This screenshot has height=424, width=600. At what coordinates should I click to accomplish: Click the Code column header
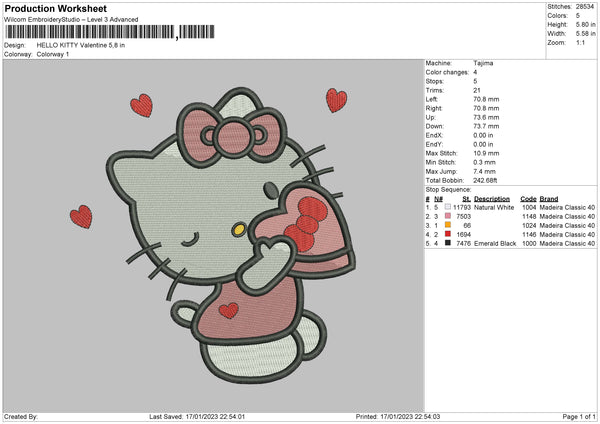[528, 198]
